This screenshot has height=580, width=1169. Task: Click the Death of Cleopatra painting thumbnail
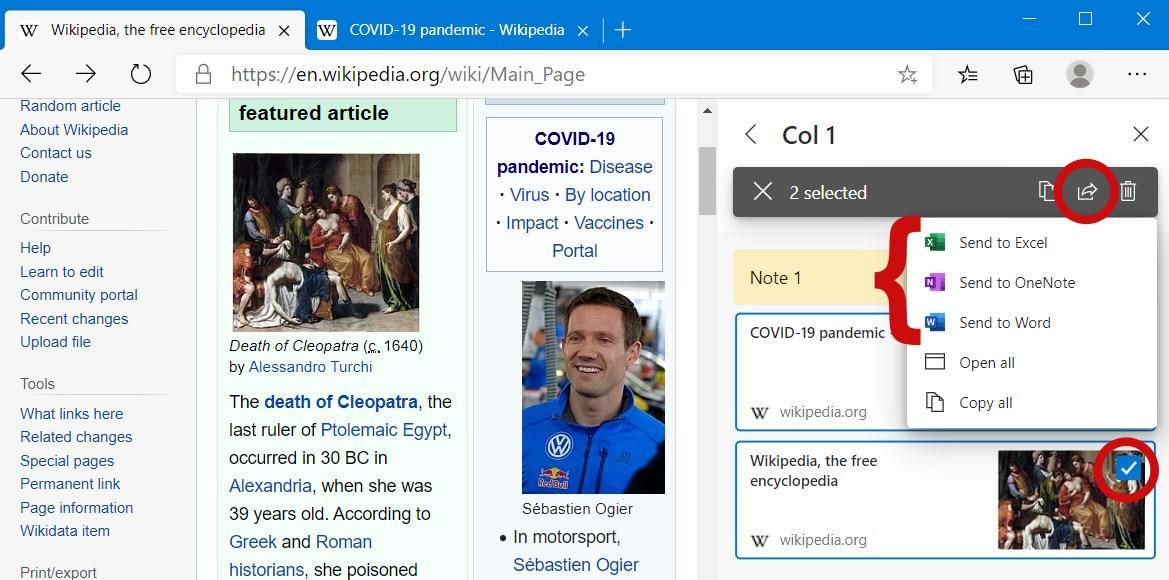[326, 242]
